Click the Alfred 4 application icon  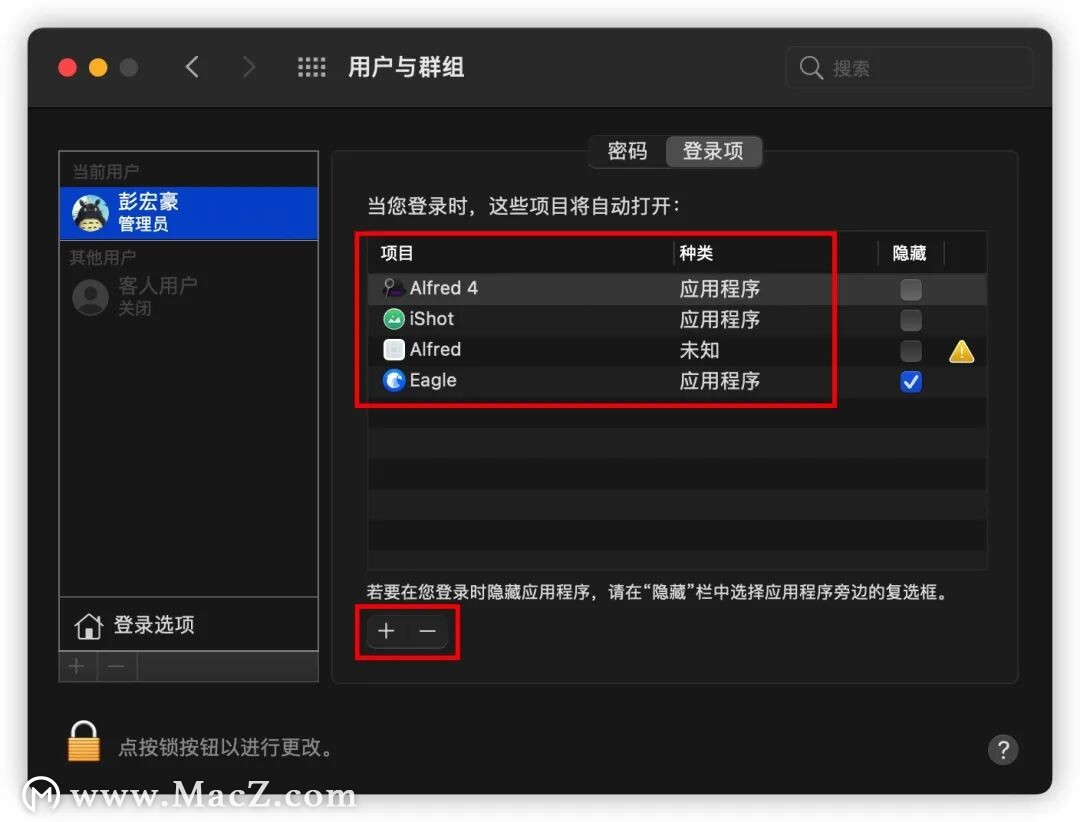[x=395, y=288]
